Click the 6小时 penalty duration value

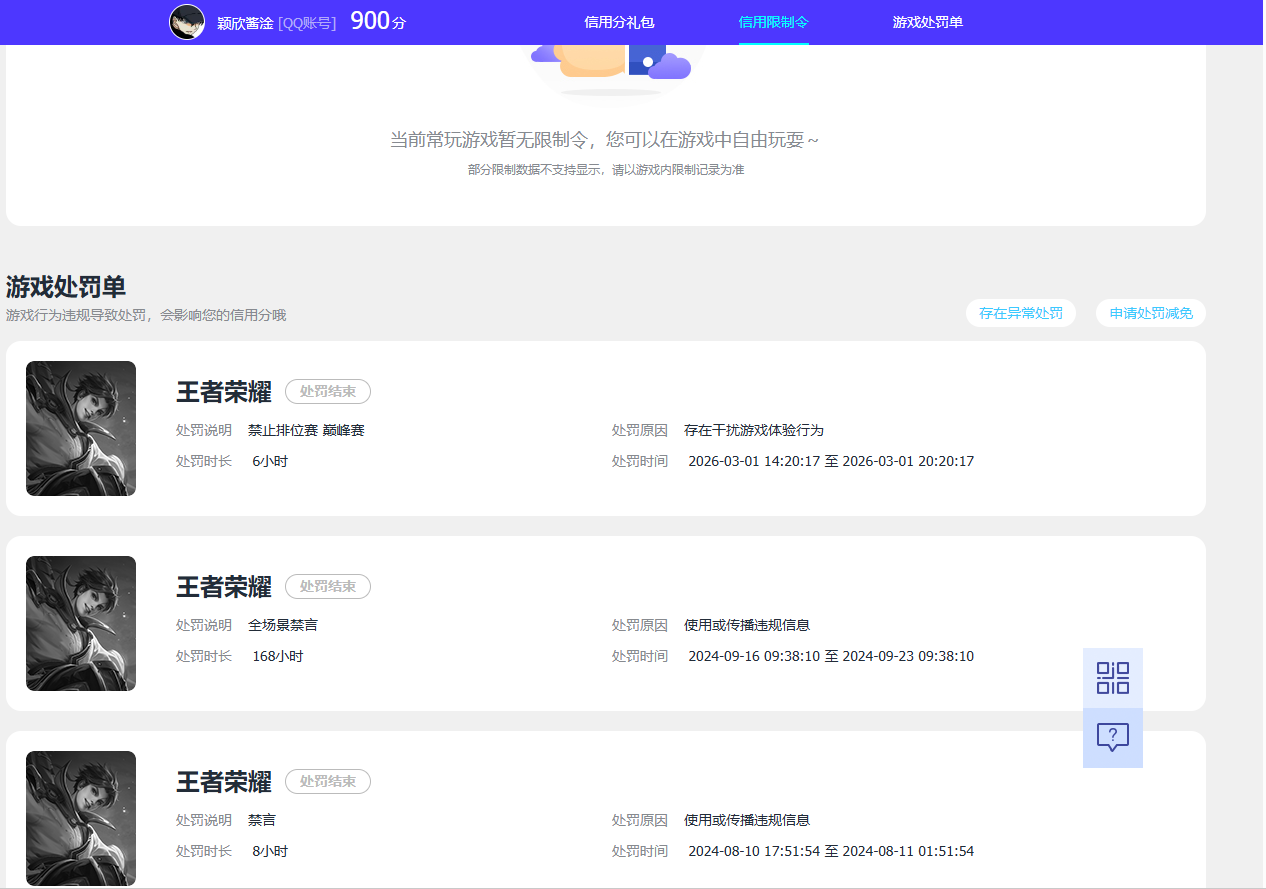pyautogui.click(x=270, y=461)
